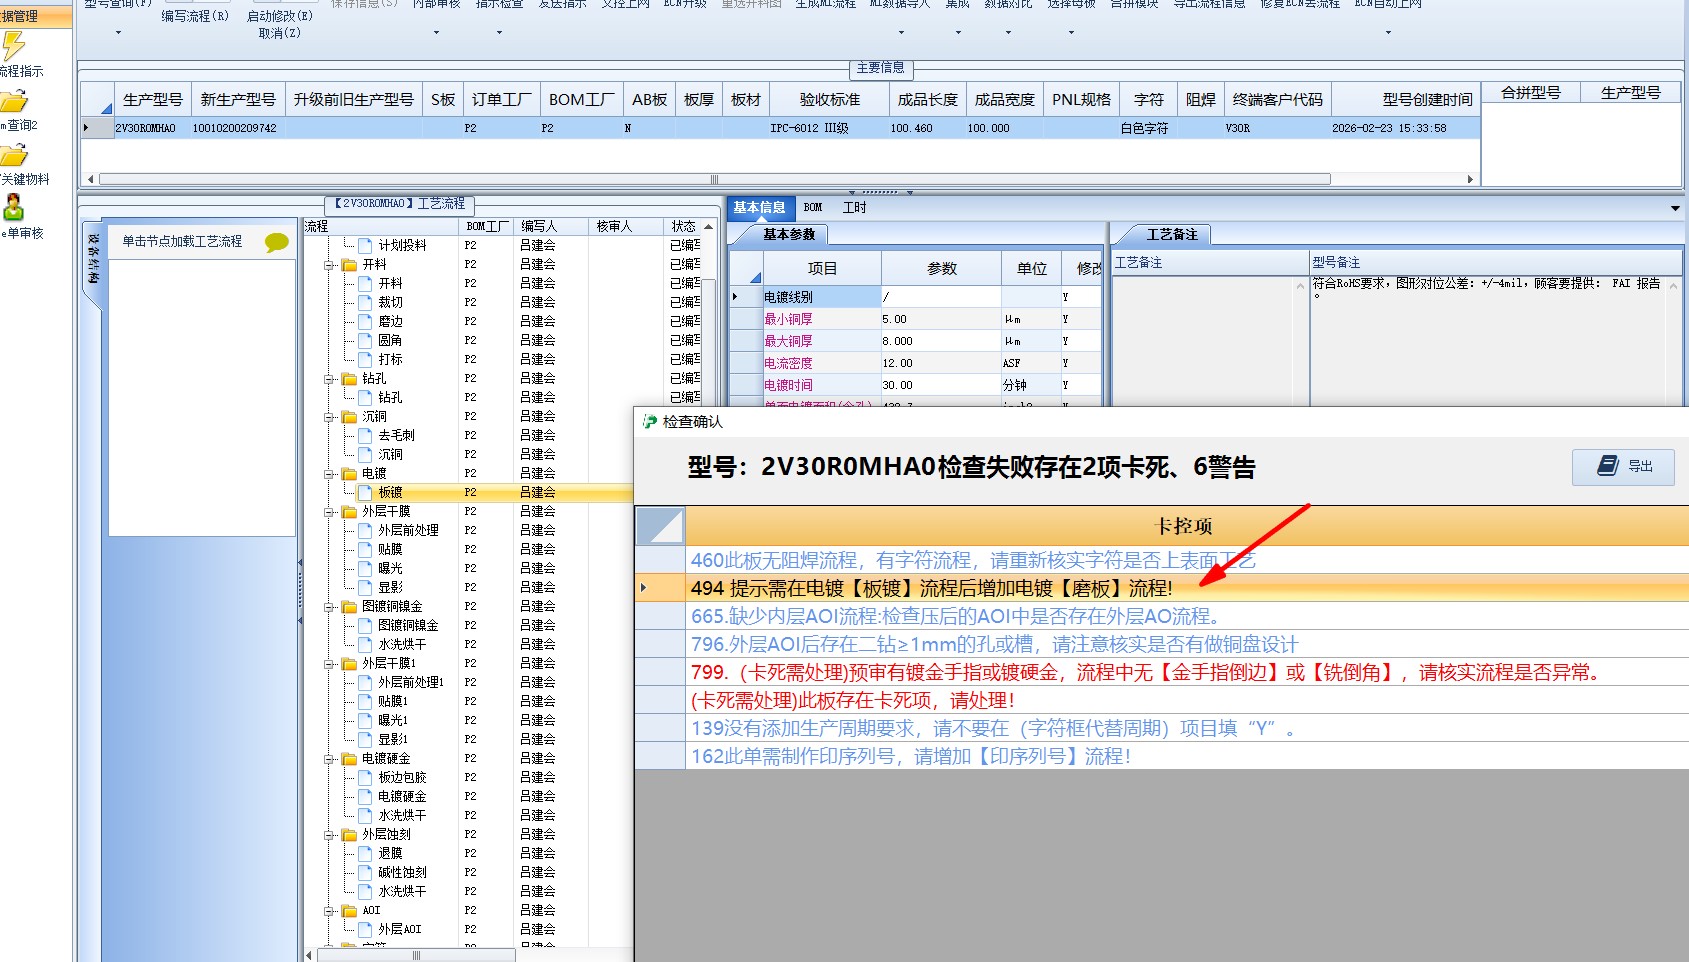Open the 查询2 folder icon in sidebar
This screenshot has width=1689, height=962.
(14, 101)
